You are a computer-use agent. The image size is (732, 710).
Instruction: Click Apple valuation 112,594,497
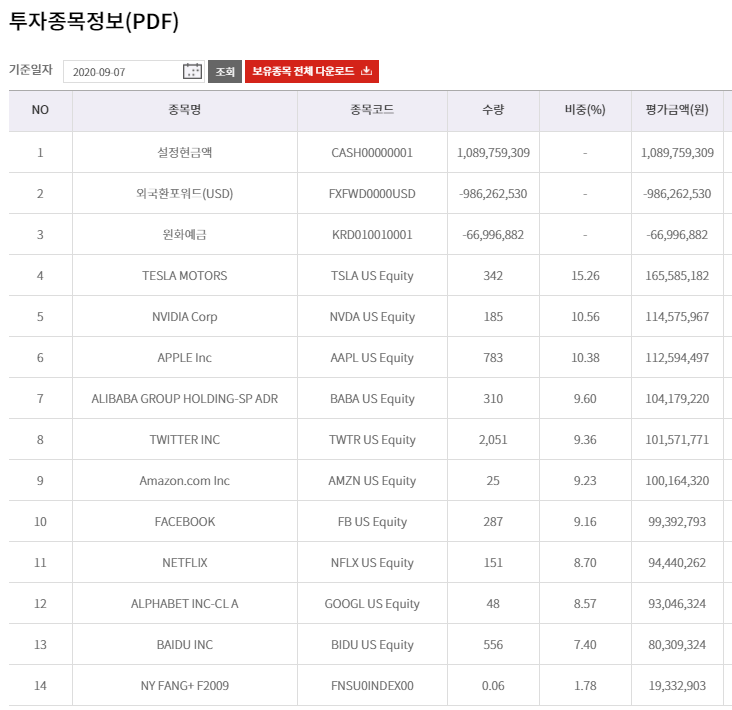pyautogui.click(x=677, y=358)
